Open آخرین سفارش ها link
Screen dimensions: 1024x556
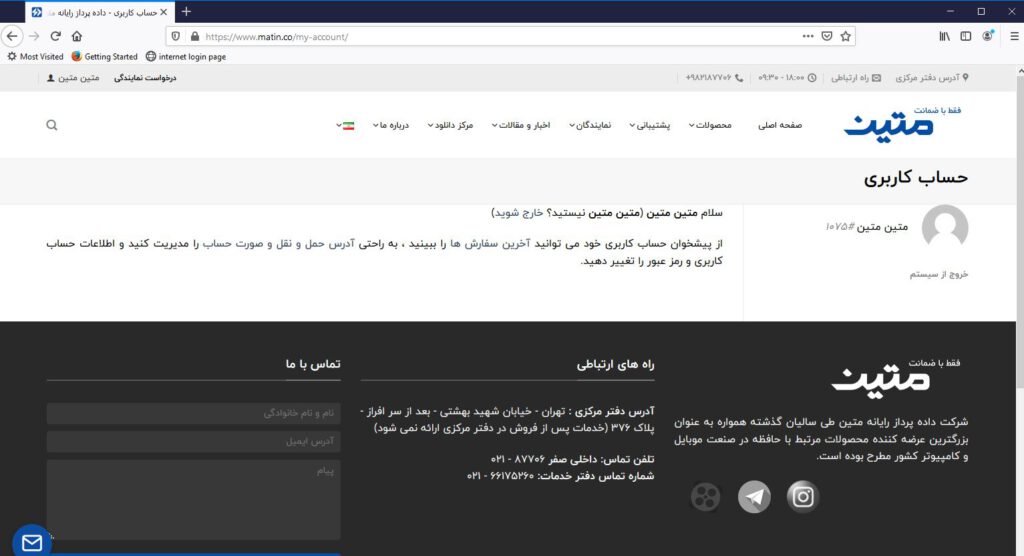(488, 244)
